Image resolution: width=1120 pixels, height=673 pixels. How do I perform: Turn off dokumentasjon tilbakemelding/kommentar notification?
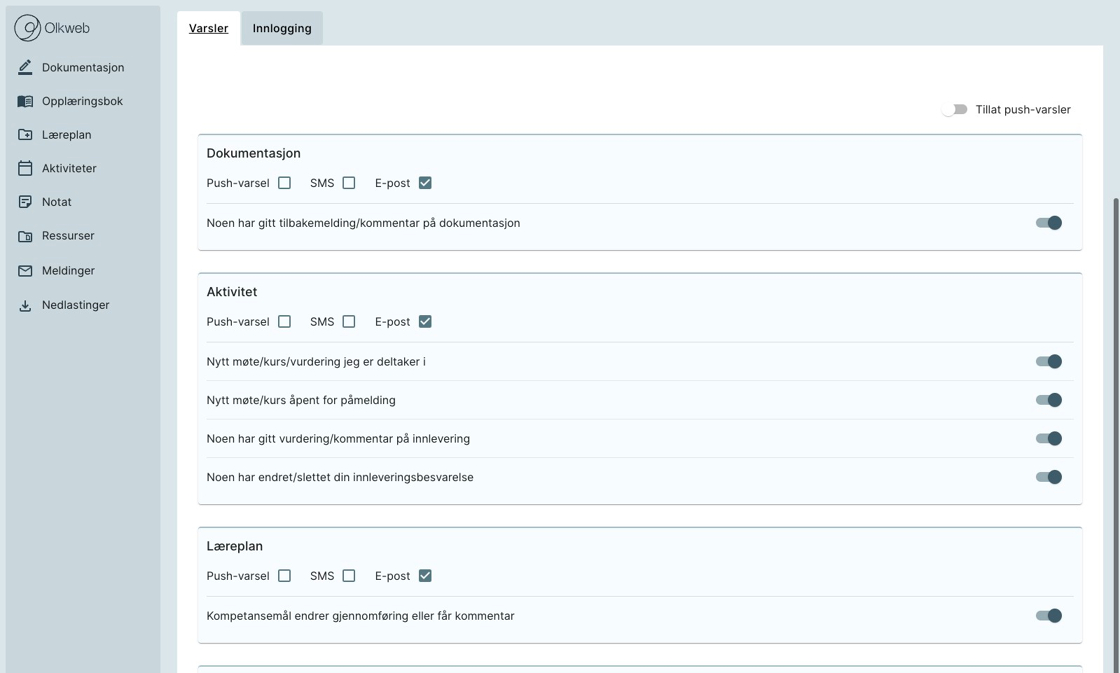coord(1048,223)
